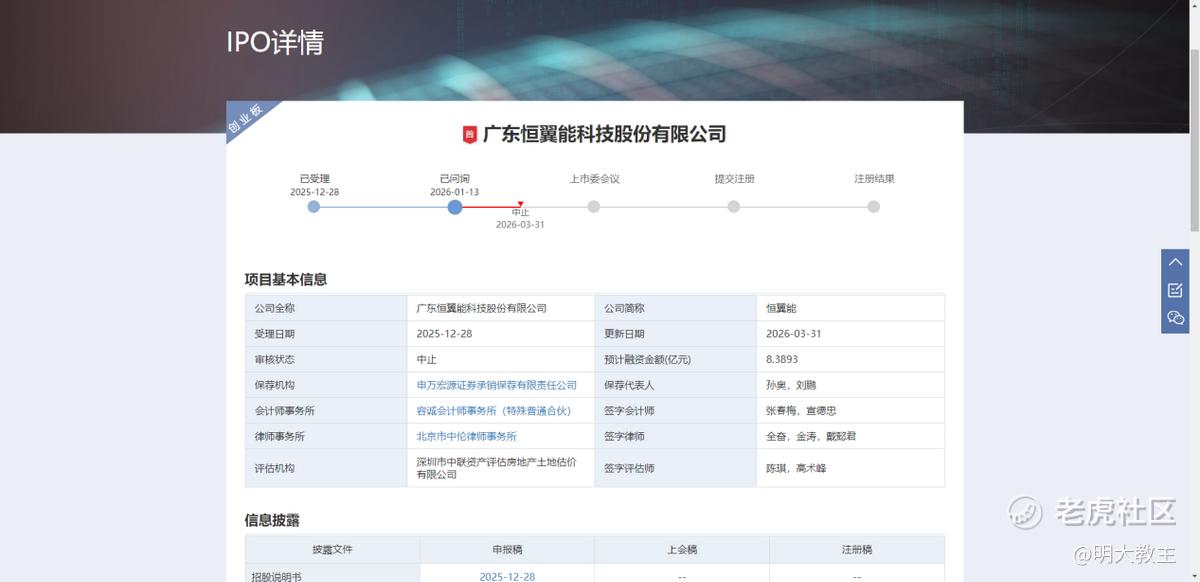Click the 上市委会议 timeline node
Viewport: 1200px width, 582px height.
point(594,207)
